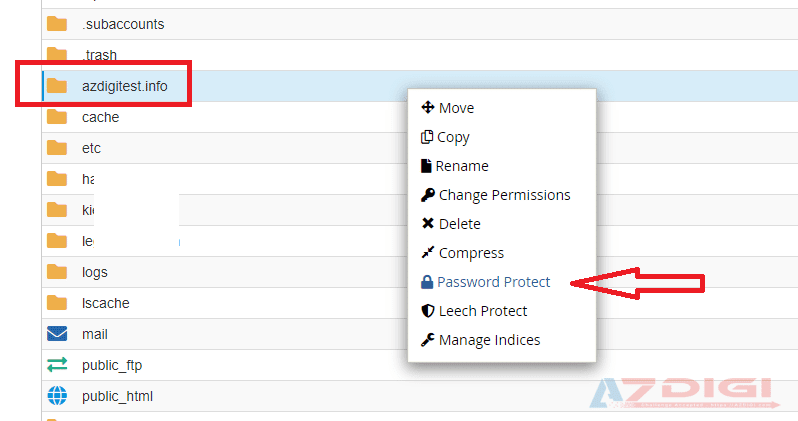Click the public_html globe icon

coord(57,396)
